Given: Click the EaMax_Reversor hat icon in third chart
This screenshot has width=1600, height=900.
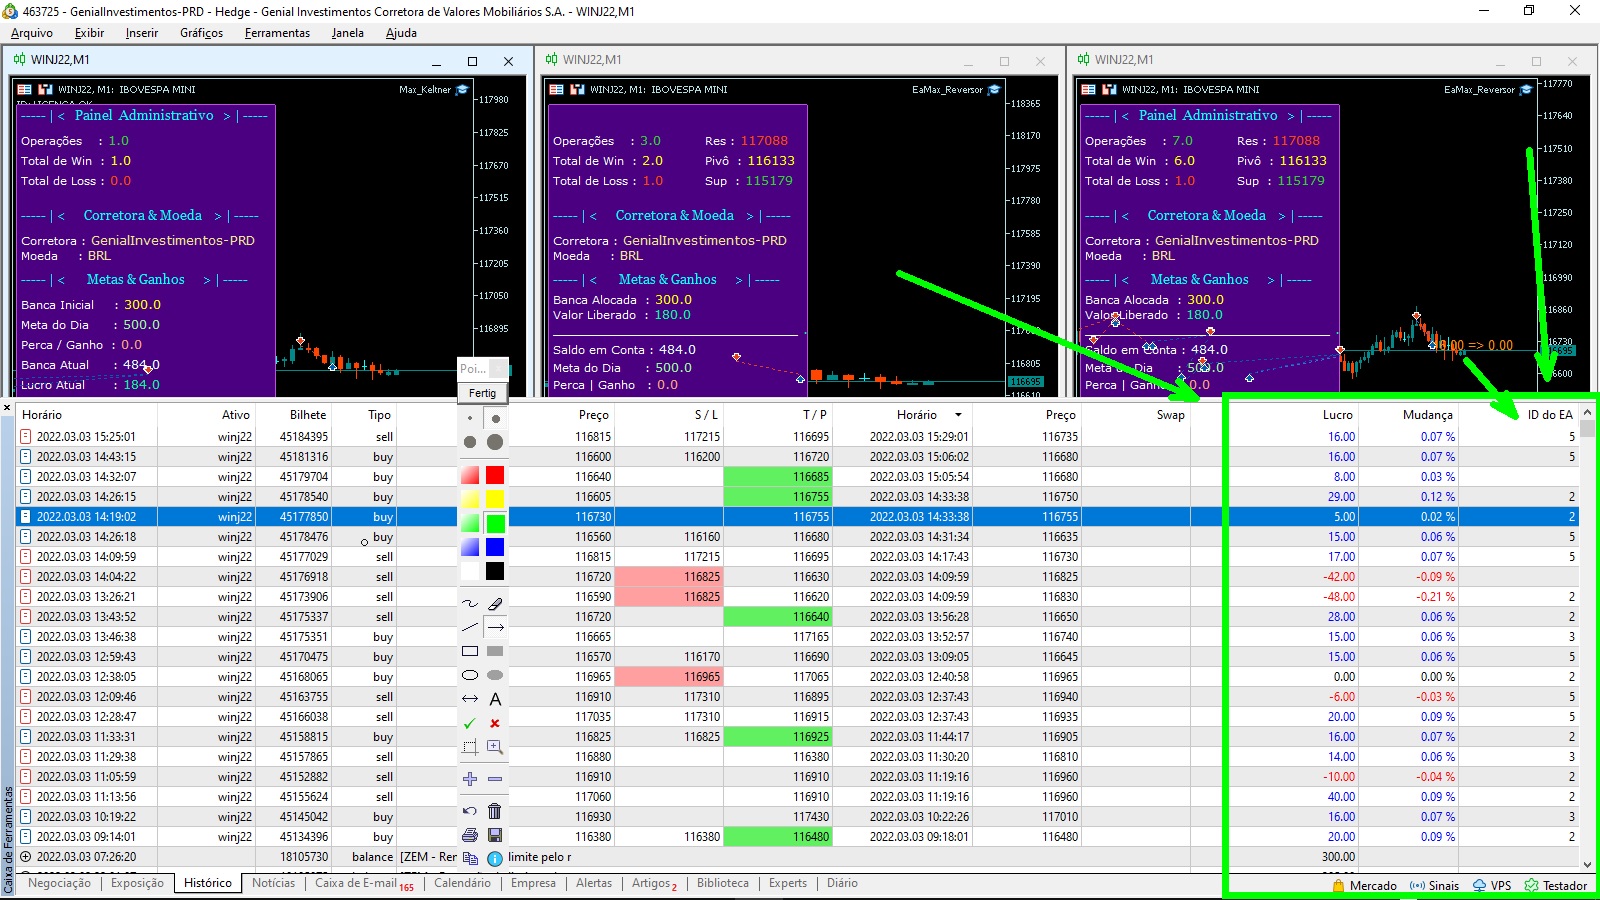Looking at the screenshot, I should pos(1526,90).
